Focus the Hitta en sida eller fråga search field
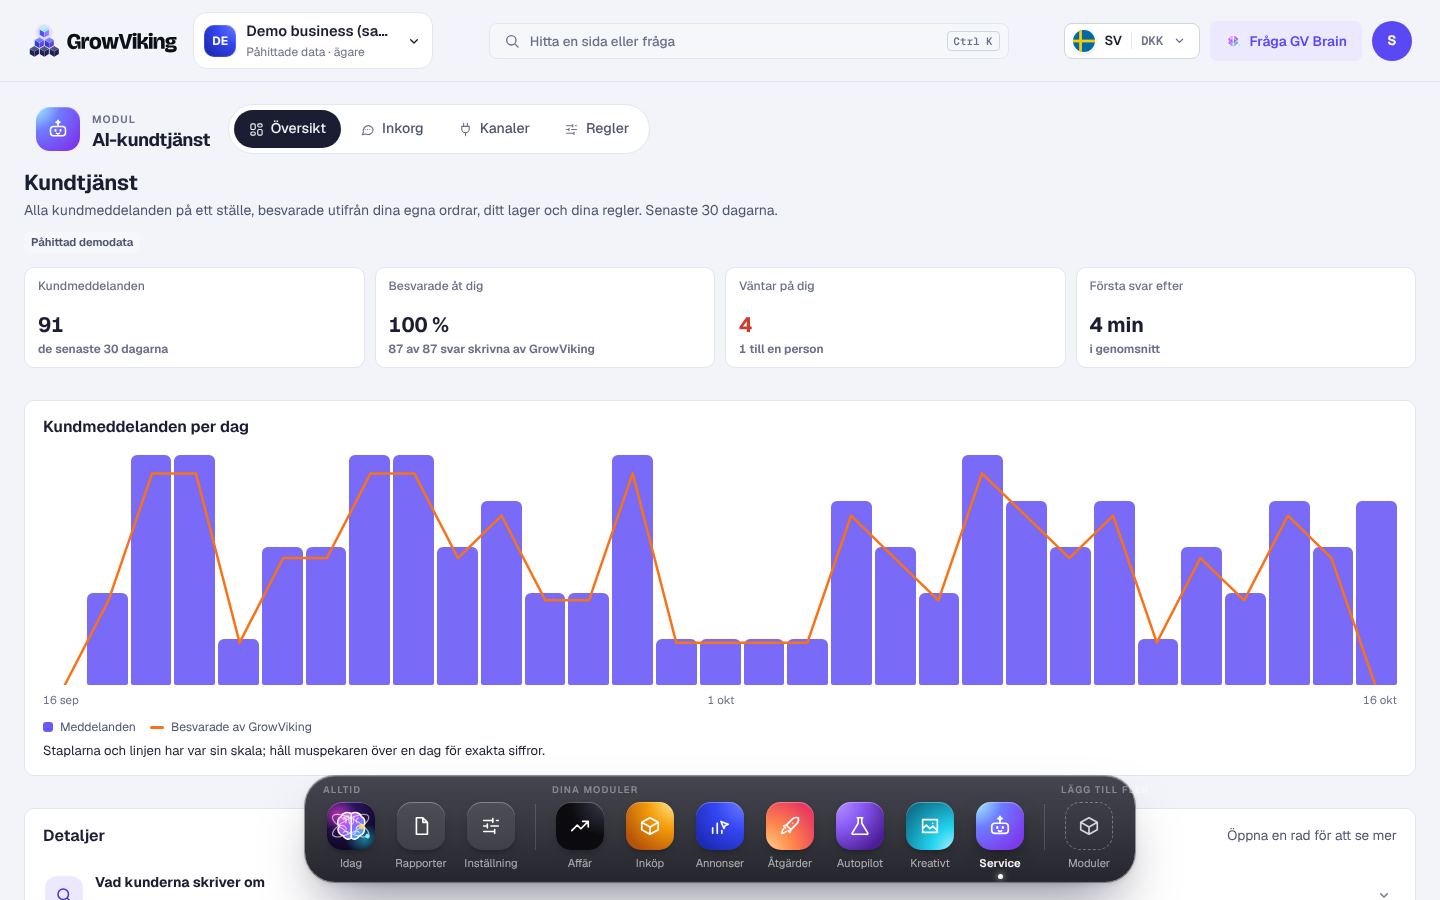This screenshot has width=1440, height=900. click(x=748, y=41)
